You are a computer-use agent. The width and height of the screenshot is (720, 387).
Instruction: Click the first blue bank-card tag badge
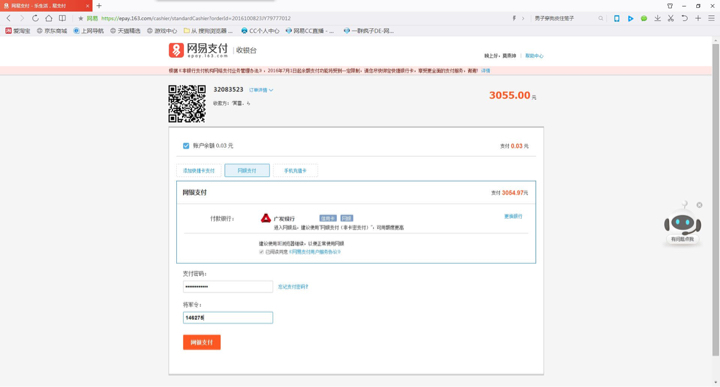(x=328, y=218)
